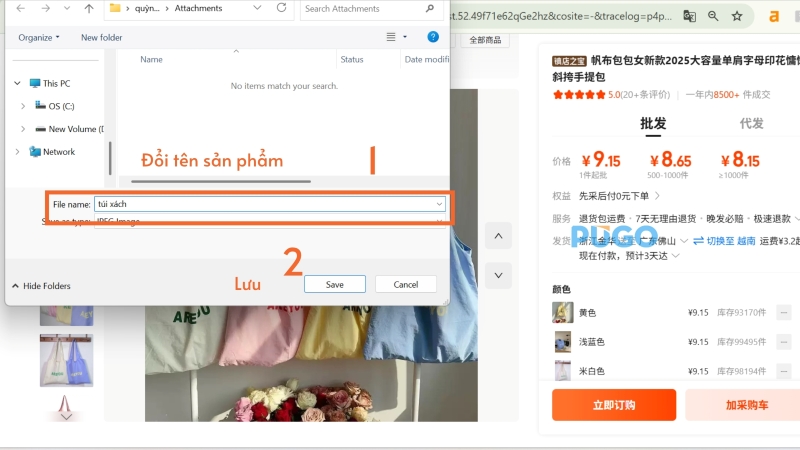Change the file view layout icon
The width and height of the screenshot is (800, 450).
[x=391, y=37]
